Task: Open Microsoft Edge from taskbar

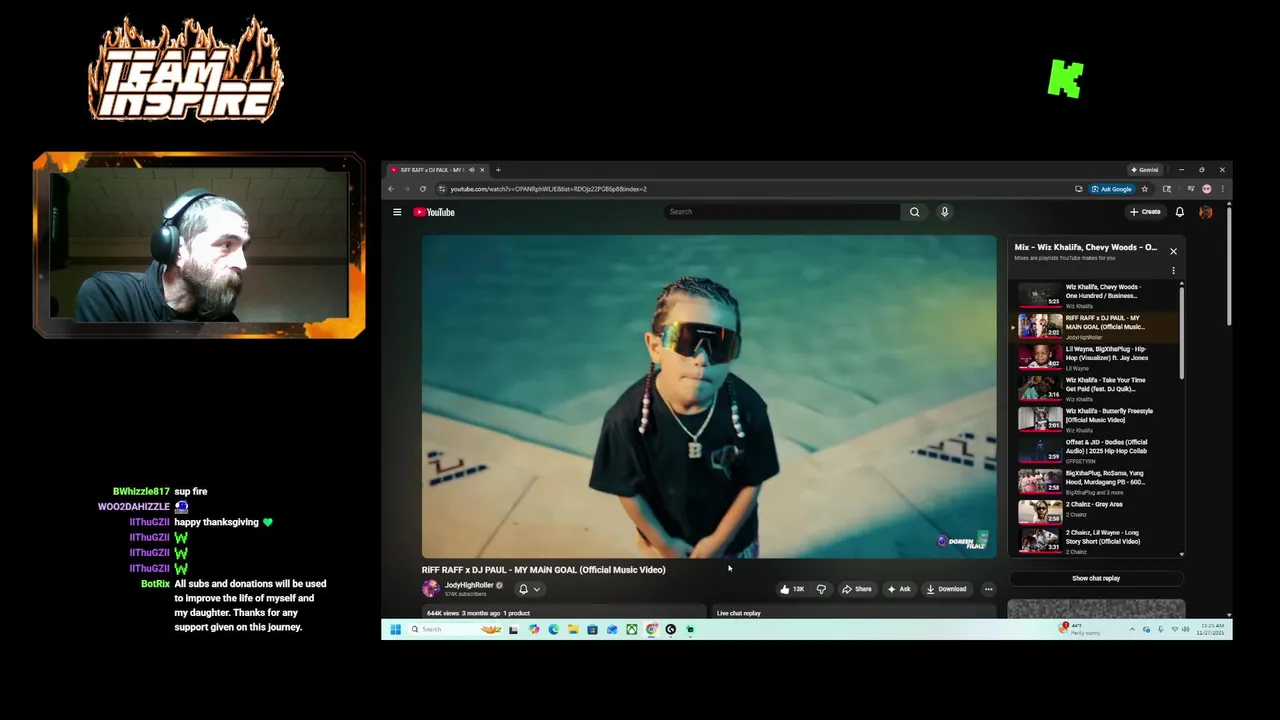Action: (553, 629)
